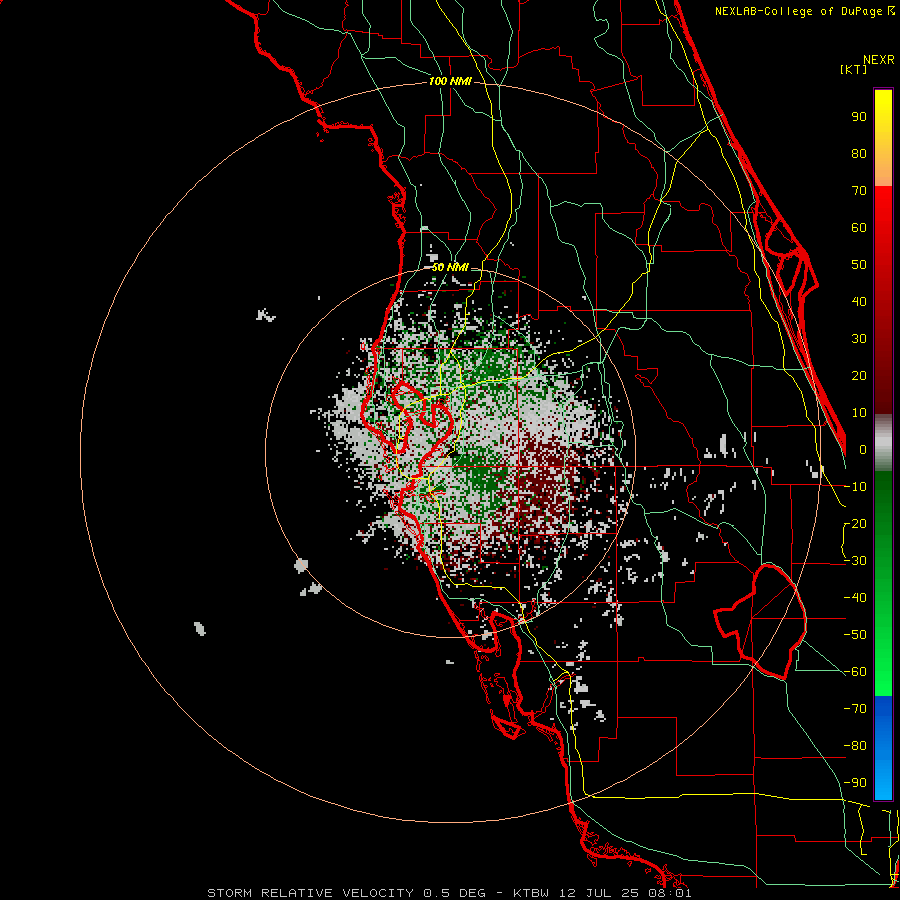Image resolution: width=900 pixels, height=900 pixels.
Task: Click the -50 scale value
Action: tap(855, 635)
